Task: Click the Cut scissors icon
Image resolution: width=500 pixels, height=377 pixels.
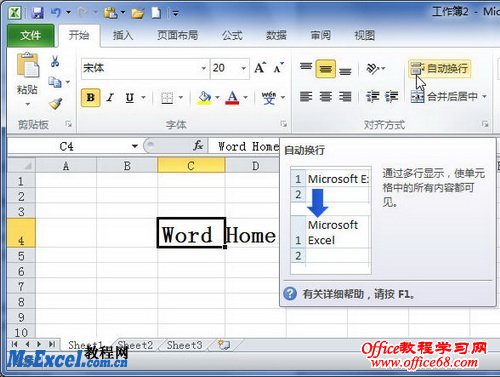Action: click(x=55, y=61)
